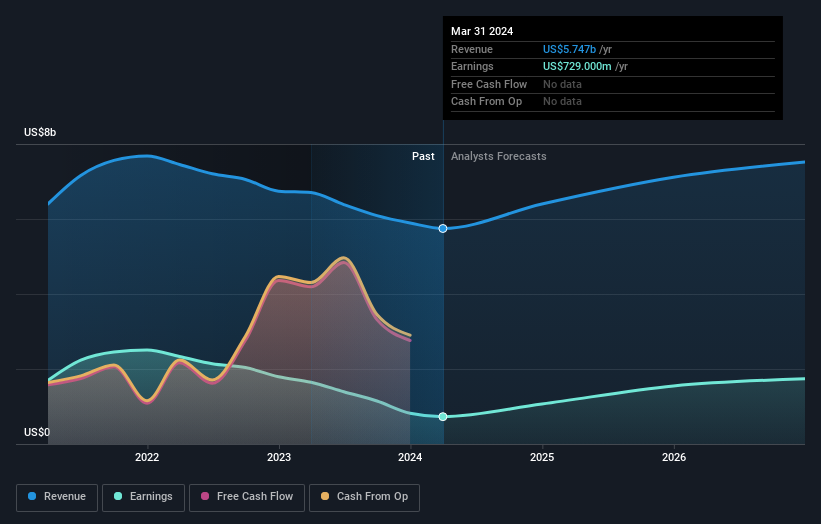Click the US$729.000m earnings value in tooltip
821x524 pixels.
click(577, 66)
